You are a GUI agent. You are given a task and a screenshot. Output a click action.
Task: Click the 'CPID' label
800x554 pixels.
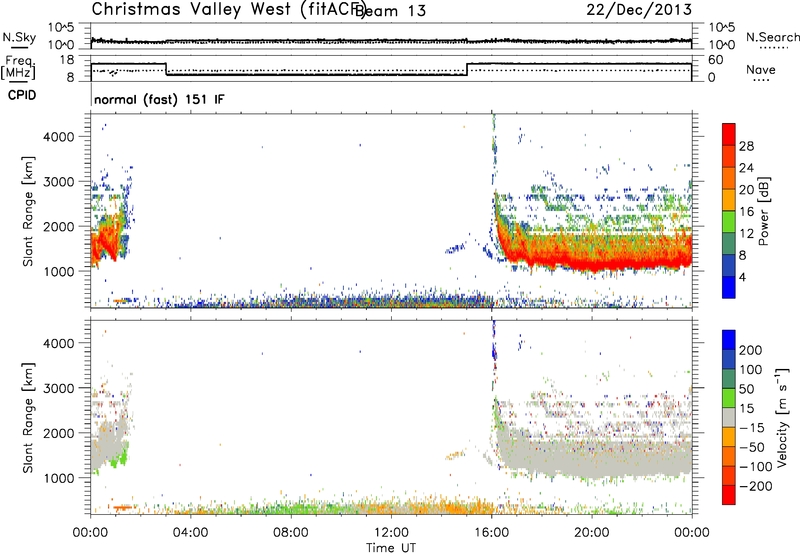pyautogui.click(x=22, y=95)
